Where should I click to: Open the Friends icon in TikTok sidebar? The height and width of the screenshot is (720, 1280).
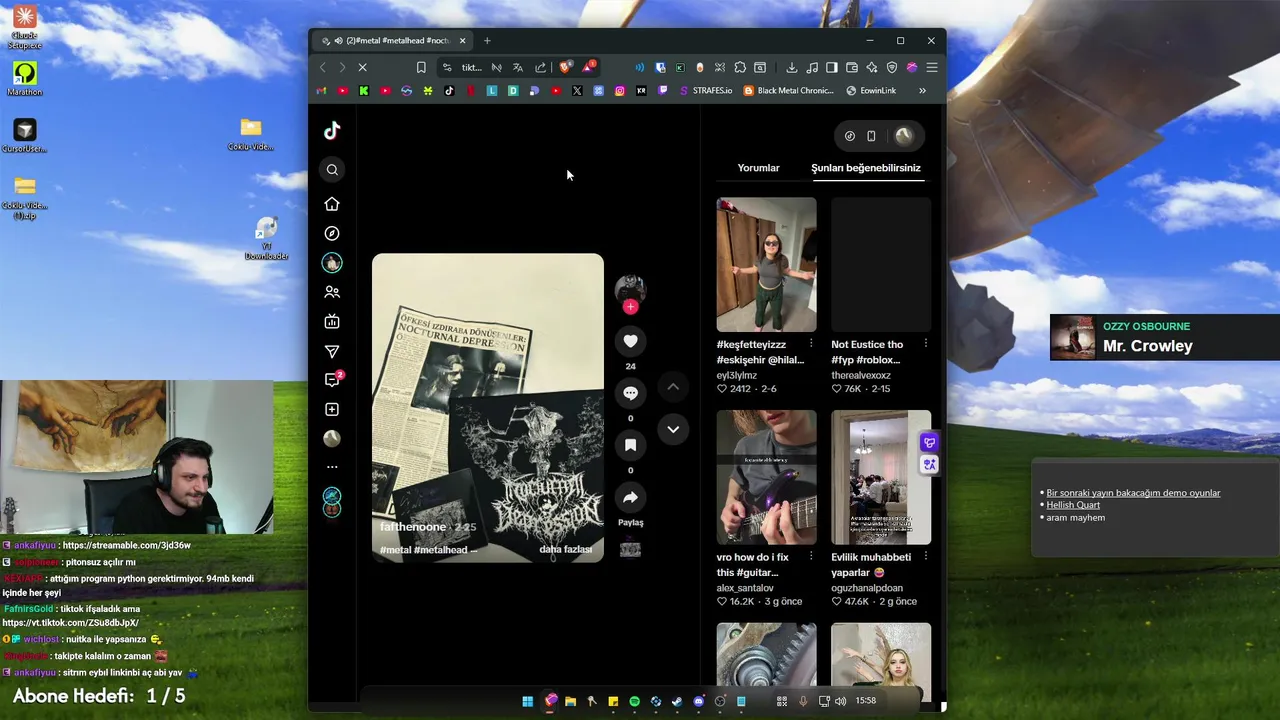tap(332, 292)
